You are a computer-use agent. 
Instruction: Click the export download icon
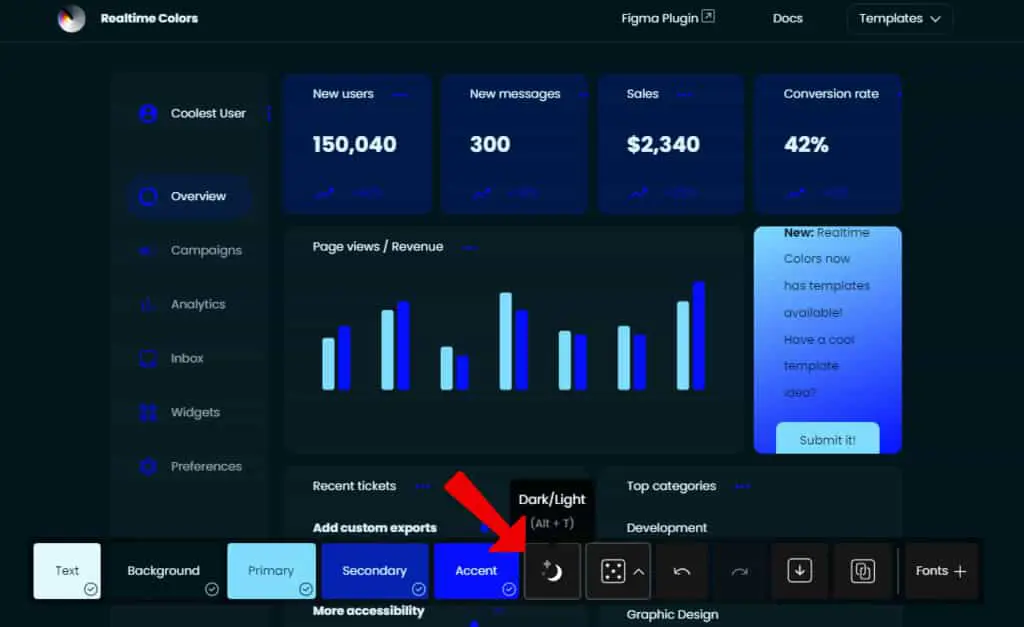(x=799, y=571)
